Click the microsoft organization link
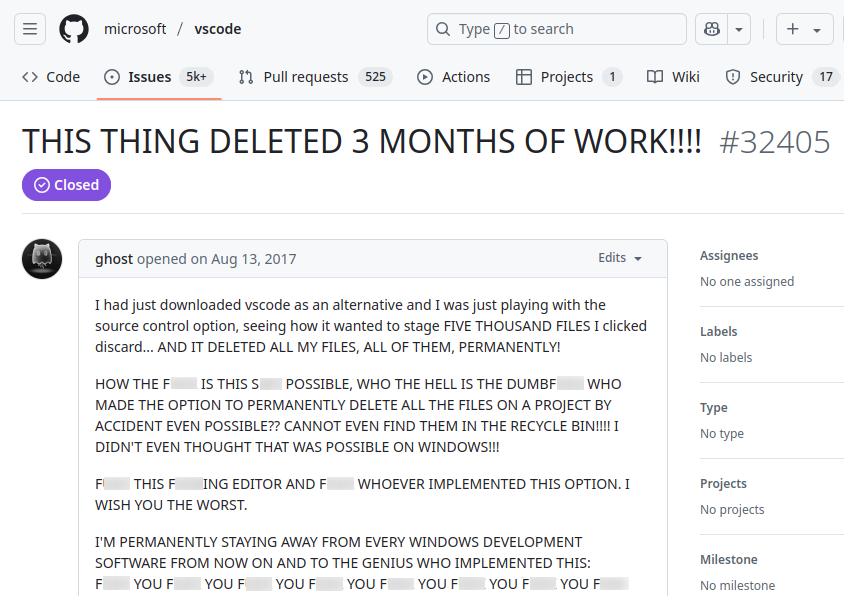Viewport: 844px width, 596px height. pyautogui.click(x=135, y=29)
